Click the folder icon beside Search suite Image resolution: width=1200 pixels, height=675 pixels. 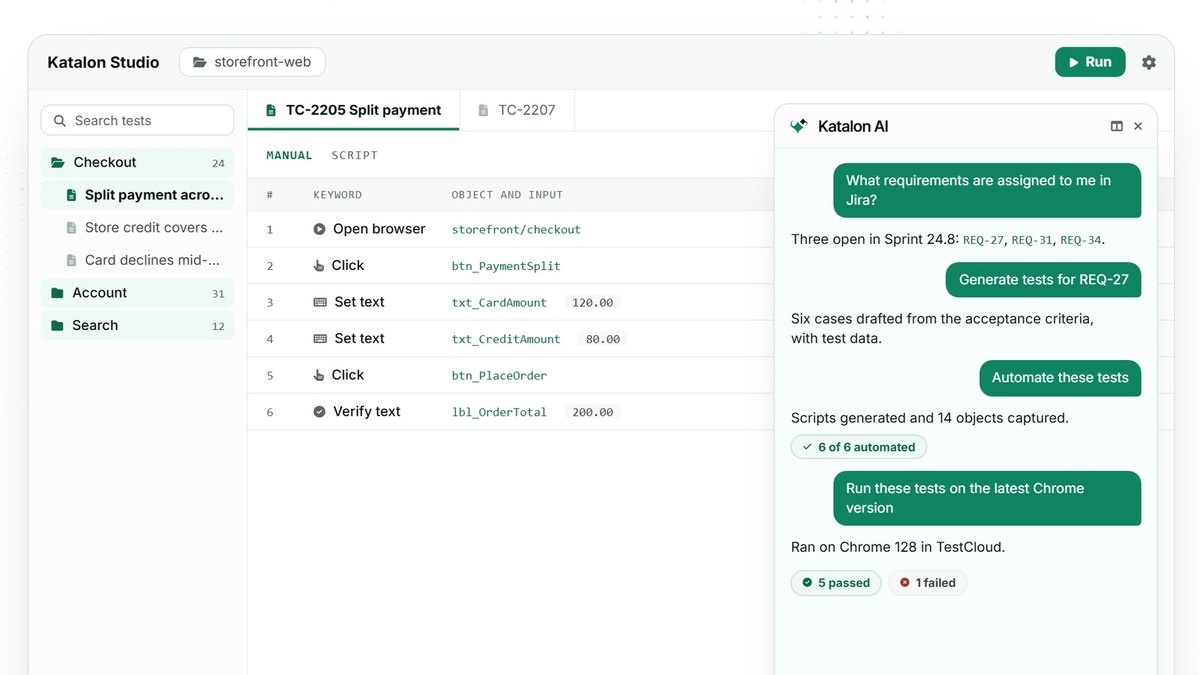[x=57, y=325]
